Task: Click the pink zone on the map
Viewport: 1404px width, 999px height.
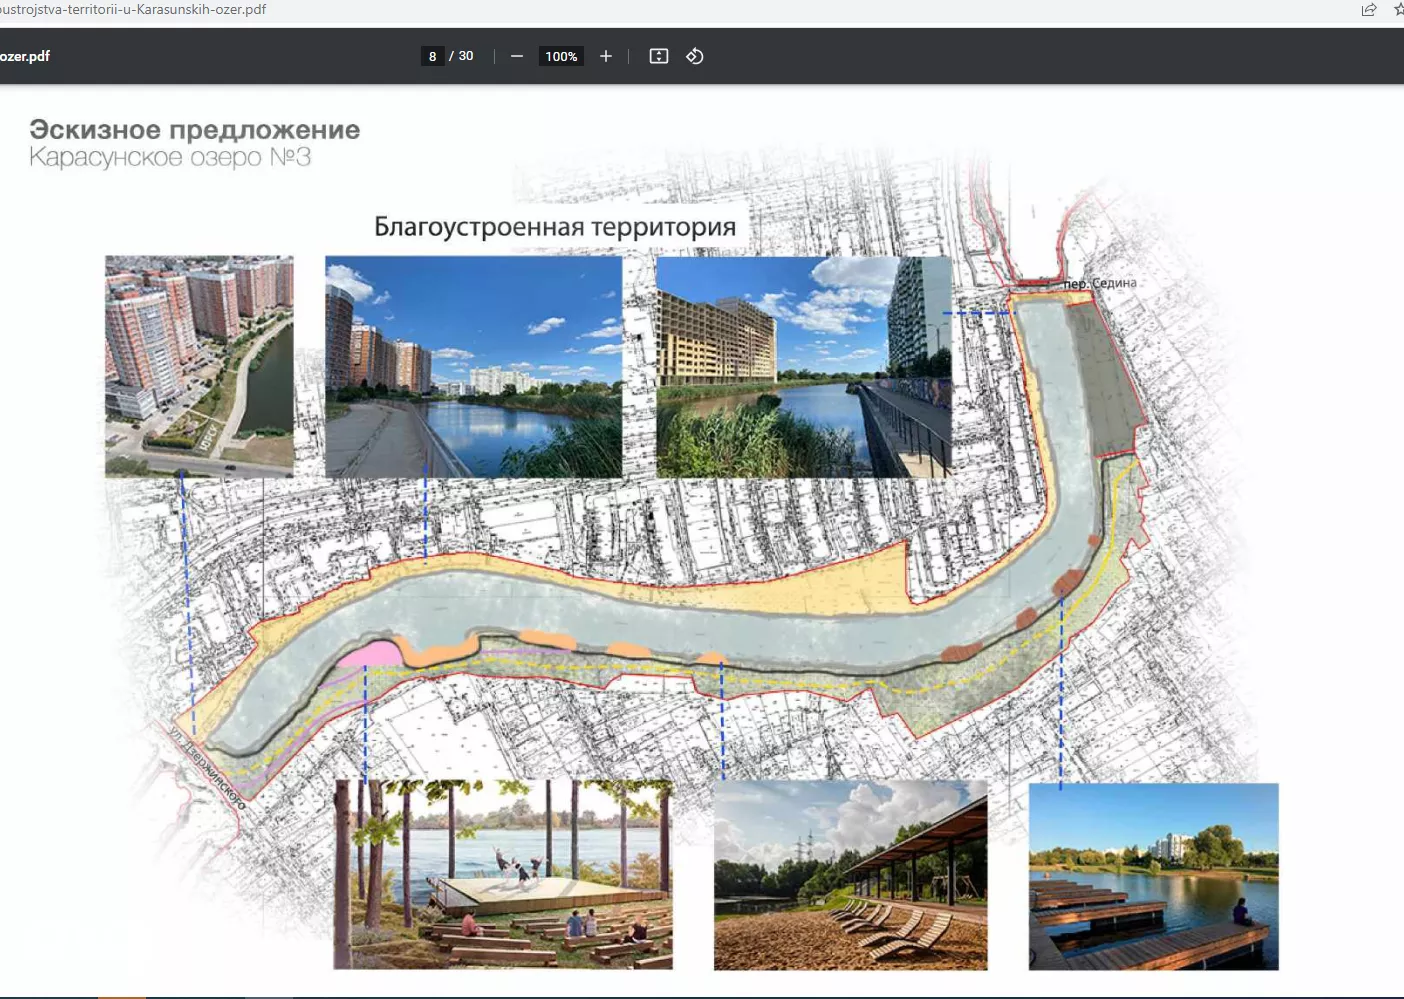Action: click(368, 655)
